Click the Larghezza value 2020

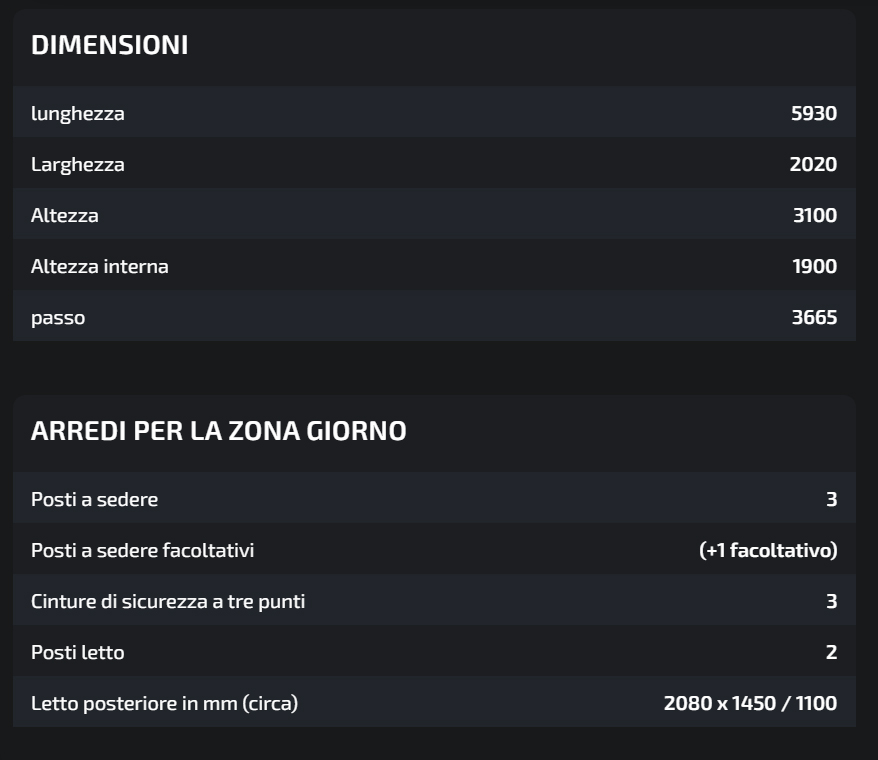(813, 164)
